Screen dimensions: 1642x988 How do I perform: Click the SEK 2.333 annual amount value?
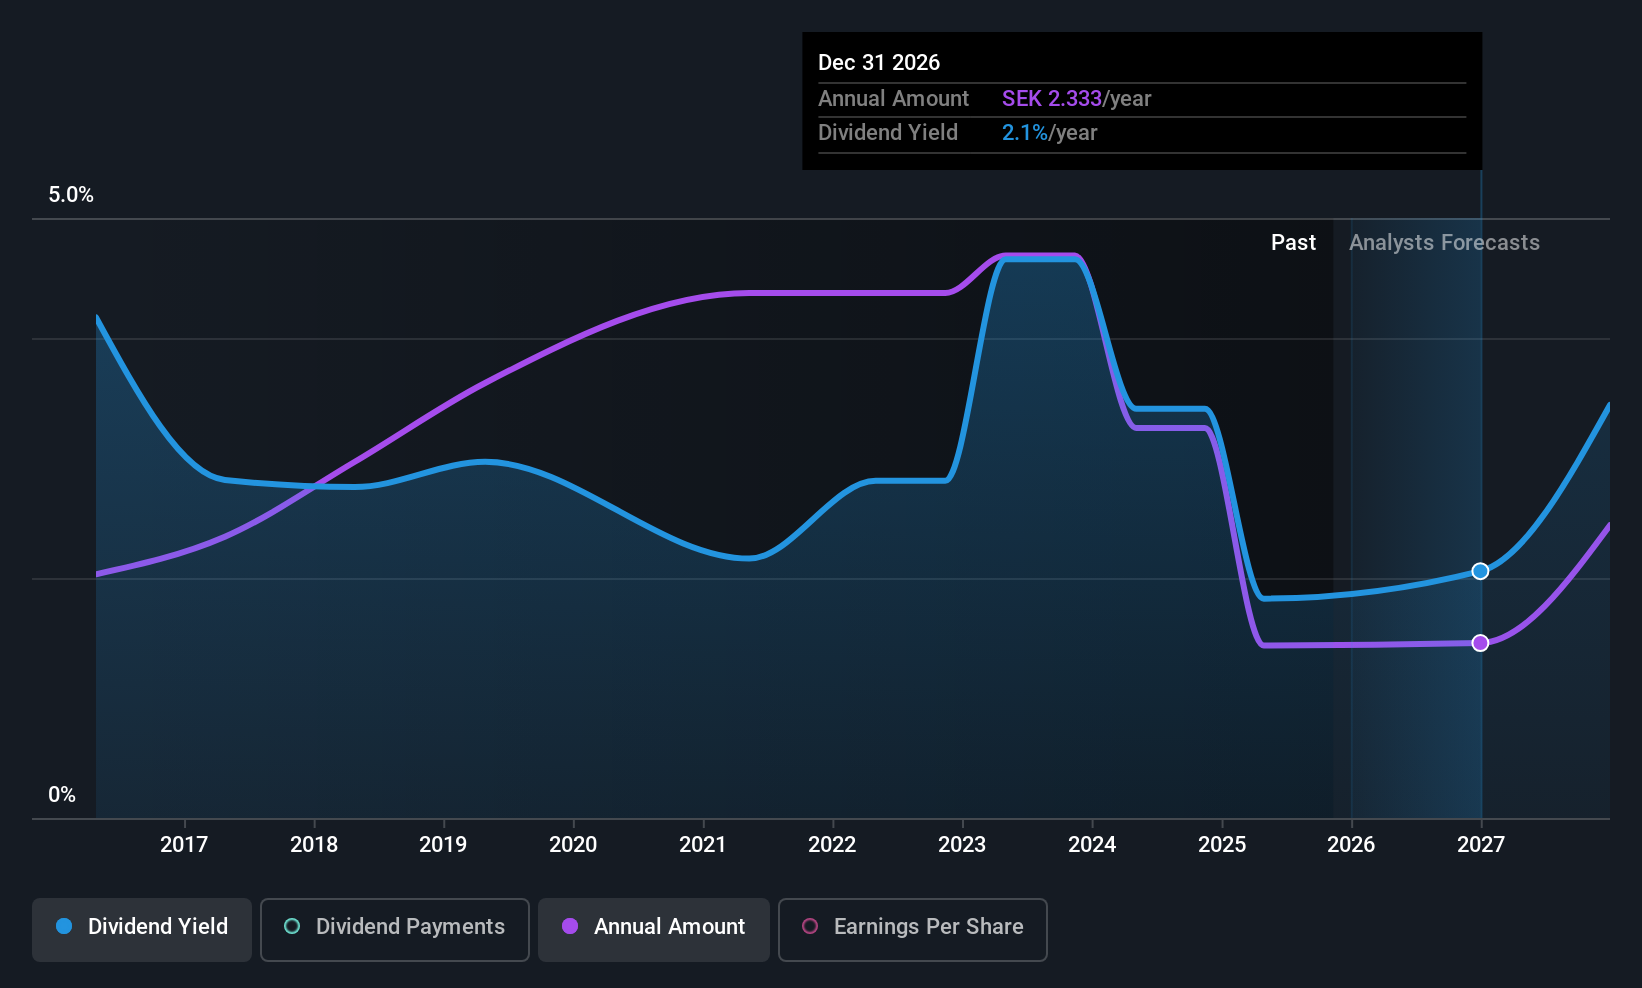(1051, 99)
